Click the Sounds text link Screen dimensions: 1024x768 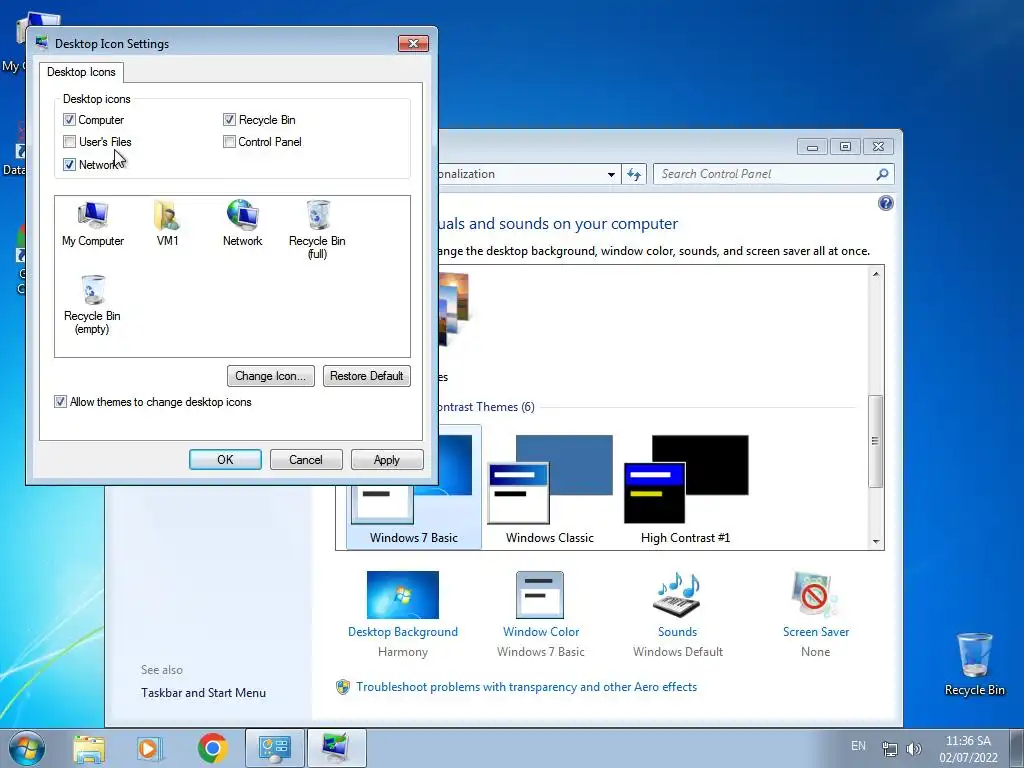(677, 632)
